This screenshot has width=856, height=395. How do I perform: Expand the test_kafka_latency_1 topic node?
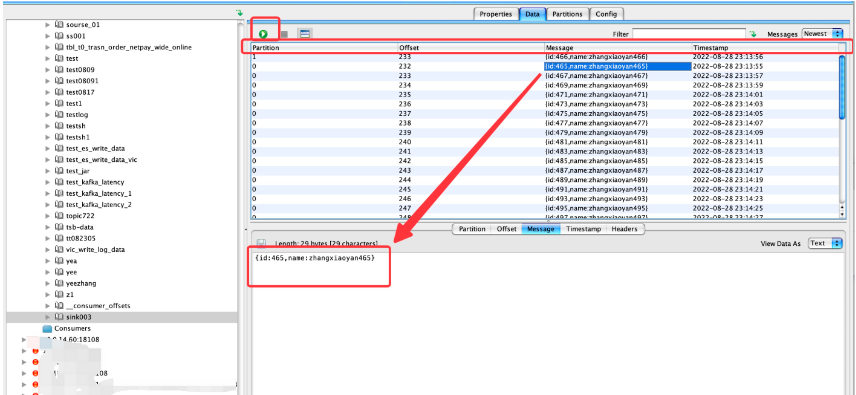(47, 193)
